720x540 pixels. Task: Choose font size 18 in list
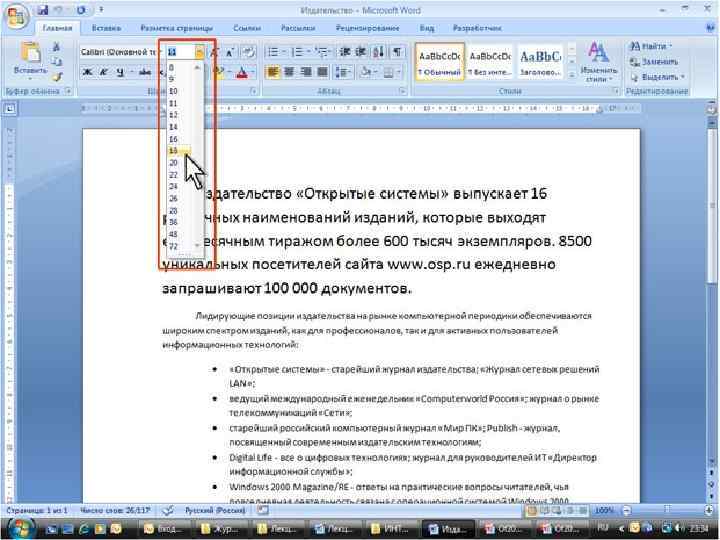[x=179, y=151]
